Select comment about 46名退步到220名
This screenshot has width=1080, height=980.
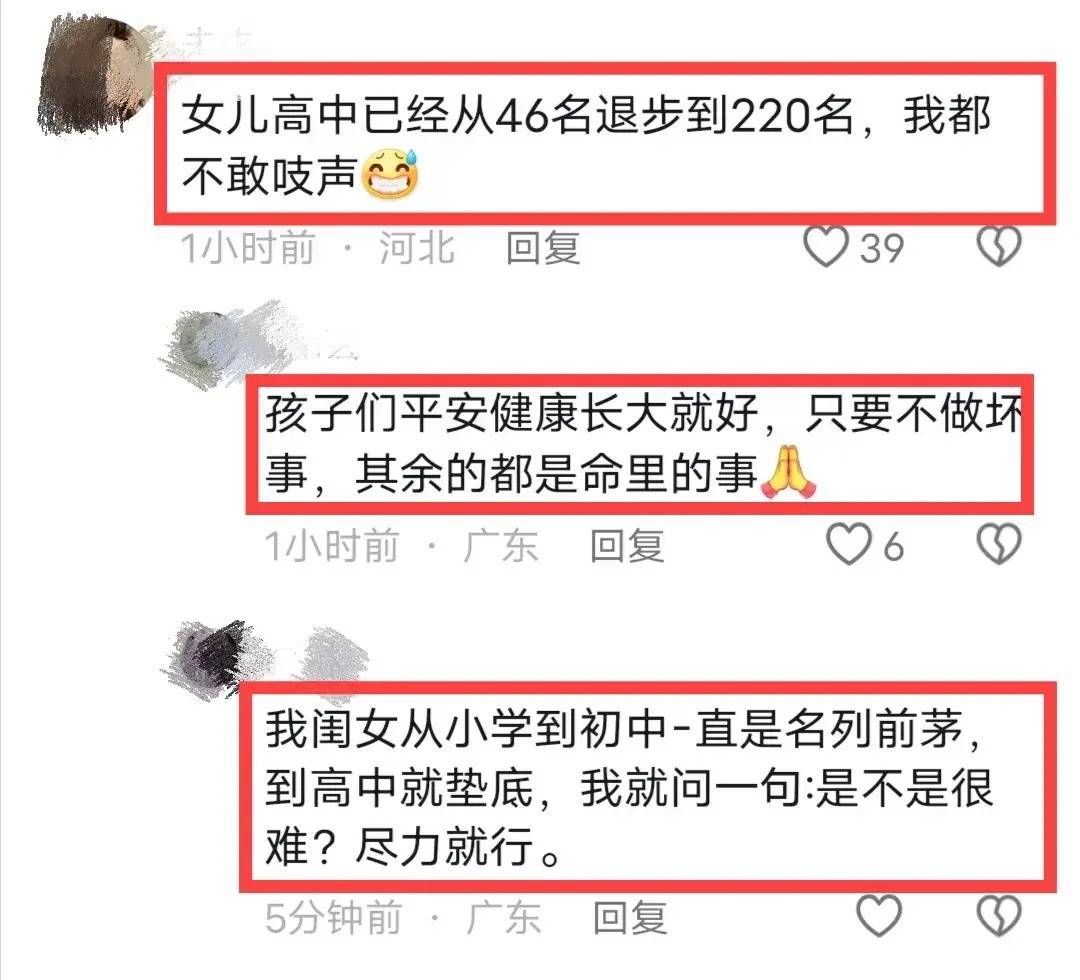click(605, 143)
